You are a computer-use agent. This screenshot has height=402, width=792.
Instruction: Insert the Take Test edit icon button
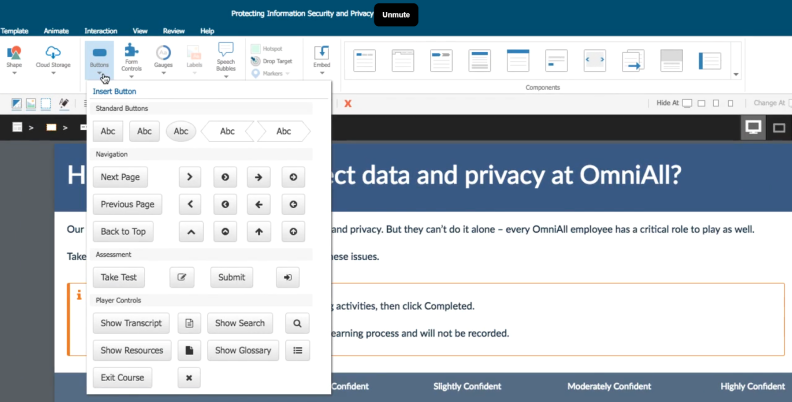click(x=182, y=277)
